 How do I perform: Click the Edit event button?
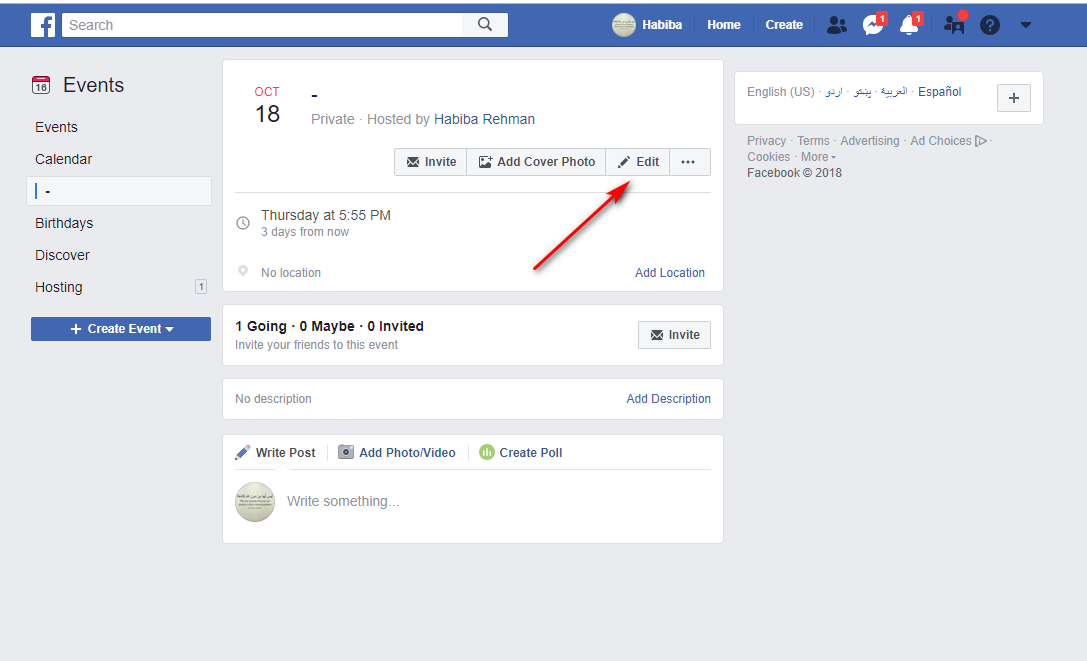[638, 162]
